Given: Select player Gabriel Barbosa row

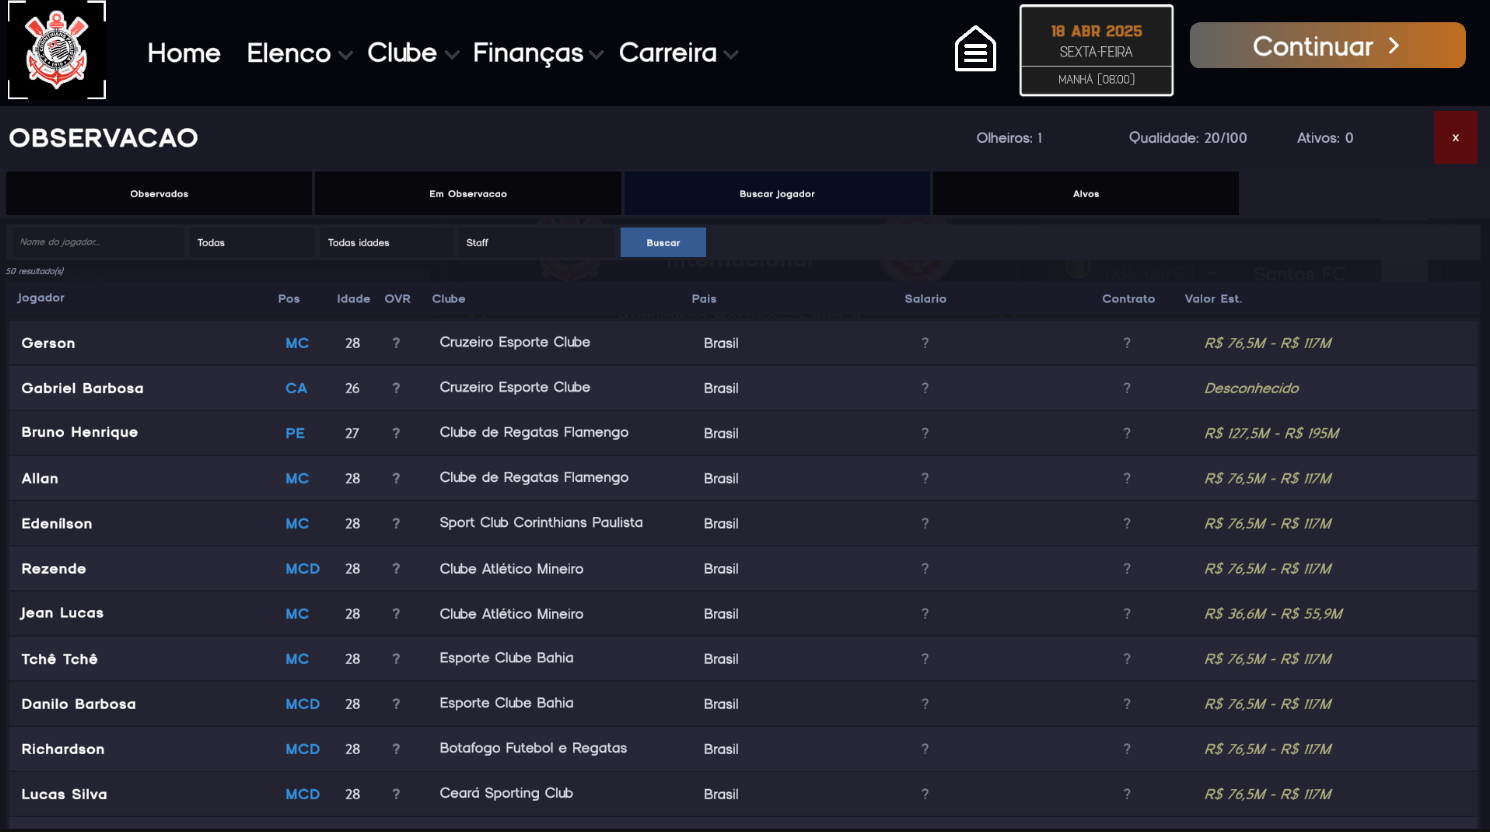Looking at the screenshot, I should [x=83, y=388].
